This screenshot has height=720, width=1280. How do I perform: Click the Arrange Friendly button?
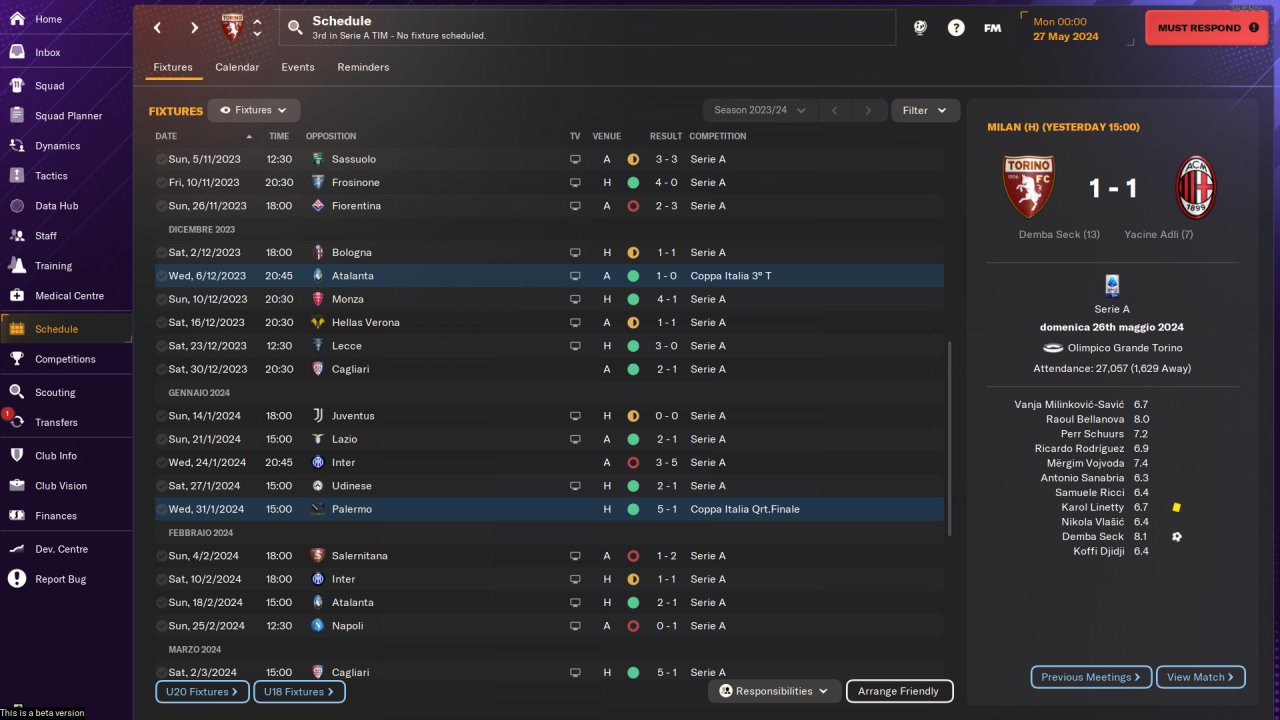pos(900,691)
